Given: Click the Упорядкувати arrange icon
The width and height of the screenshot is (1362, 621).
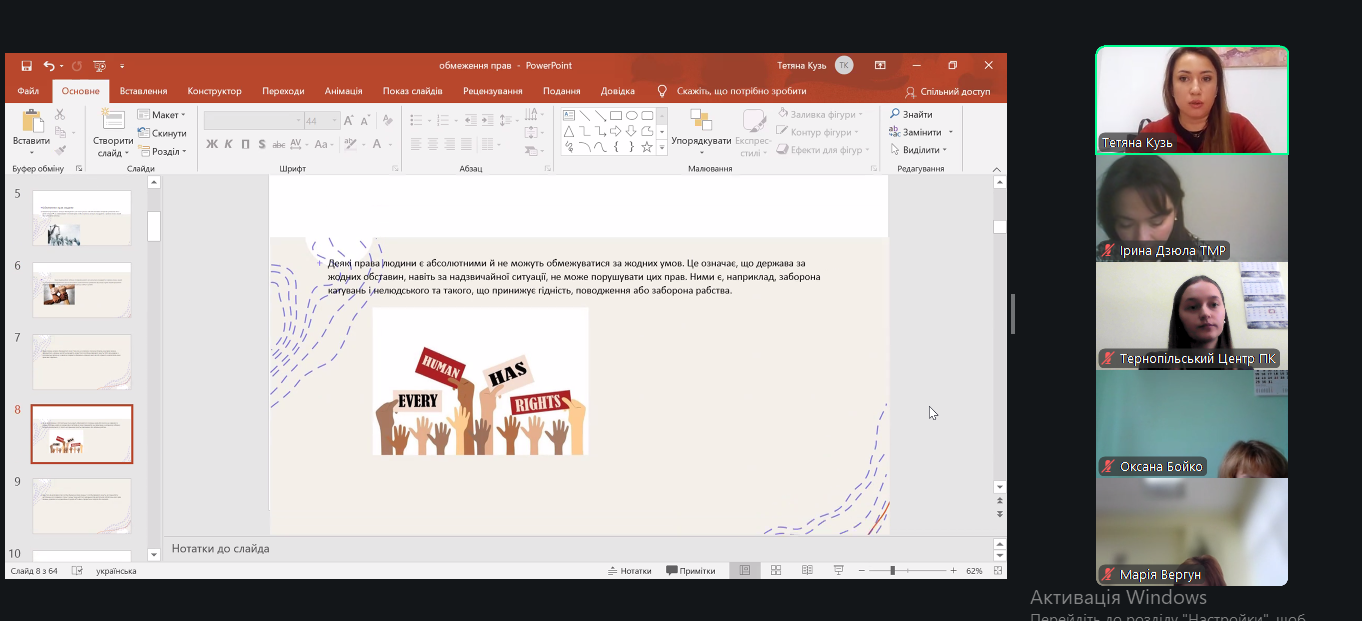Looking at the screenshot, I should tap(701, 122).
